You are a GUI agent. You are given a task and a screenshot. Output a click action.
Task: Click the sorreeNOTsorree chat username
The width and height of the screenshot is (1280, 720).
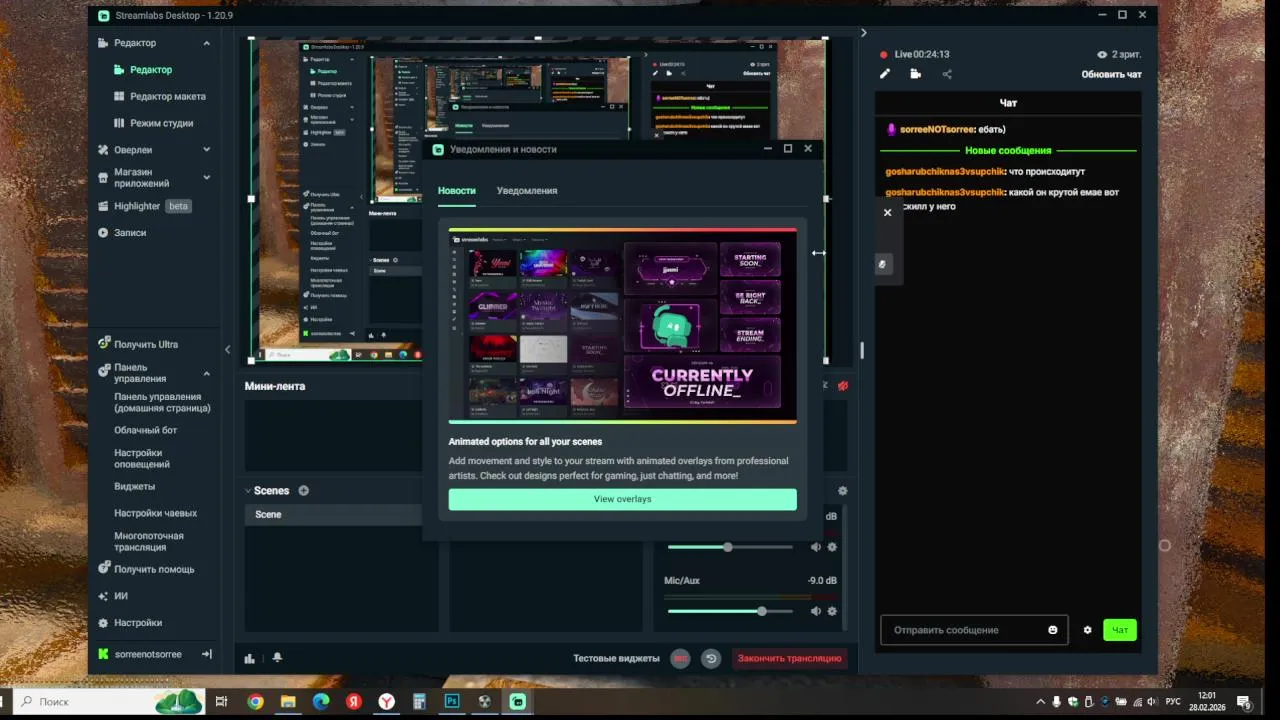(x=937, y=130)
